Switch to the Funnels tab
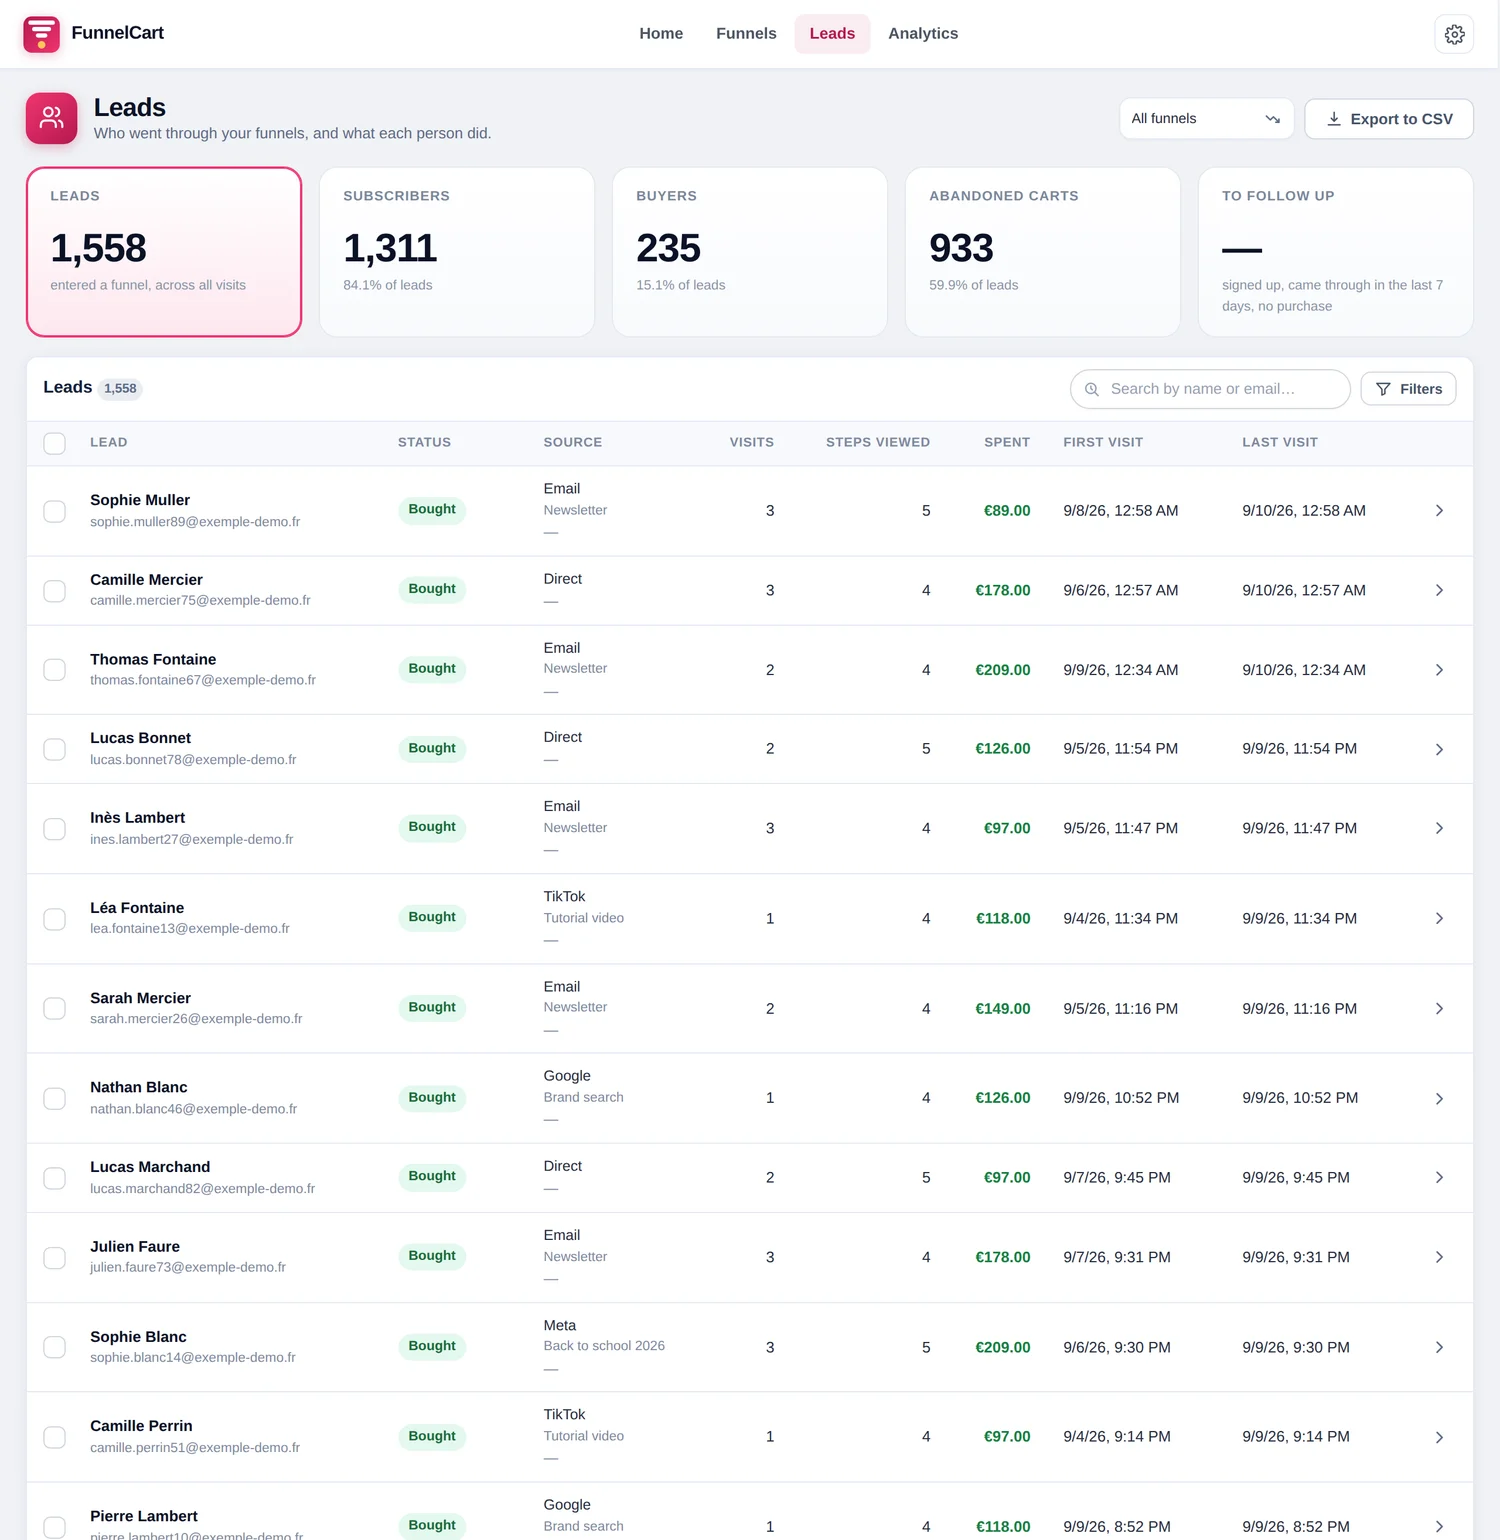 746,34
